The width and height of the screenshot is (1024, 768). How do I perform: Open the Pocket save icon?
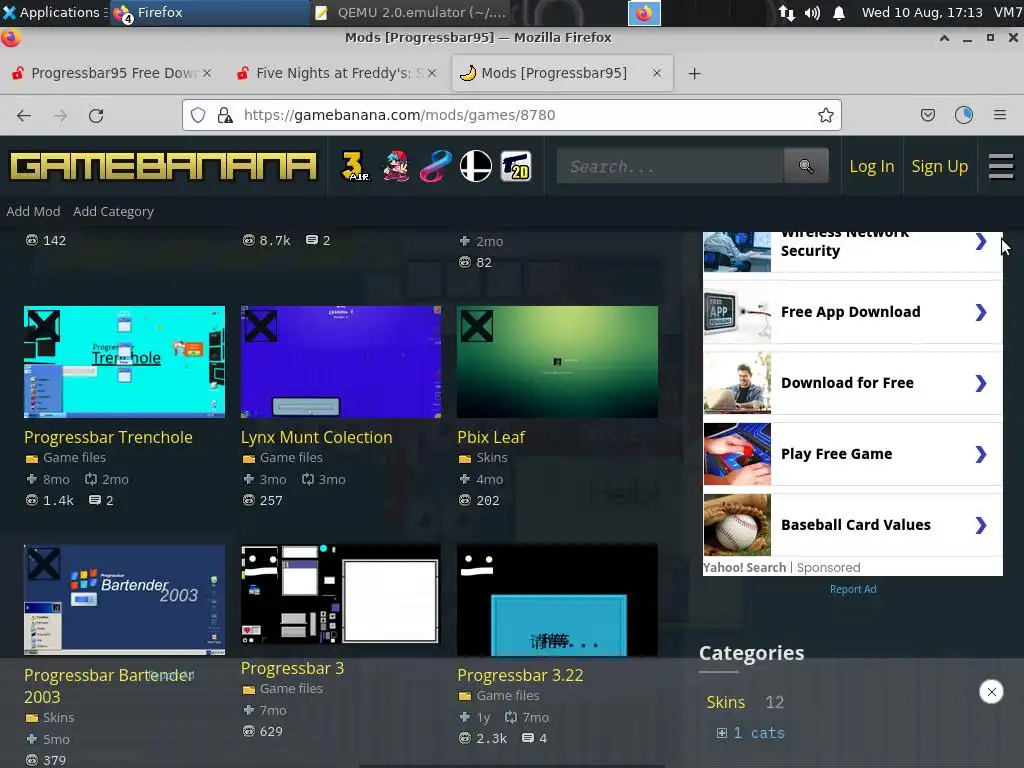click(927, 116)
